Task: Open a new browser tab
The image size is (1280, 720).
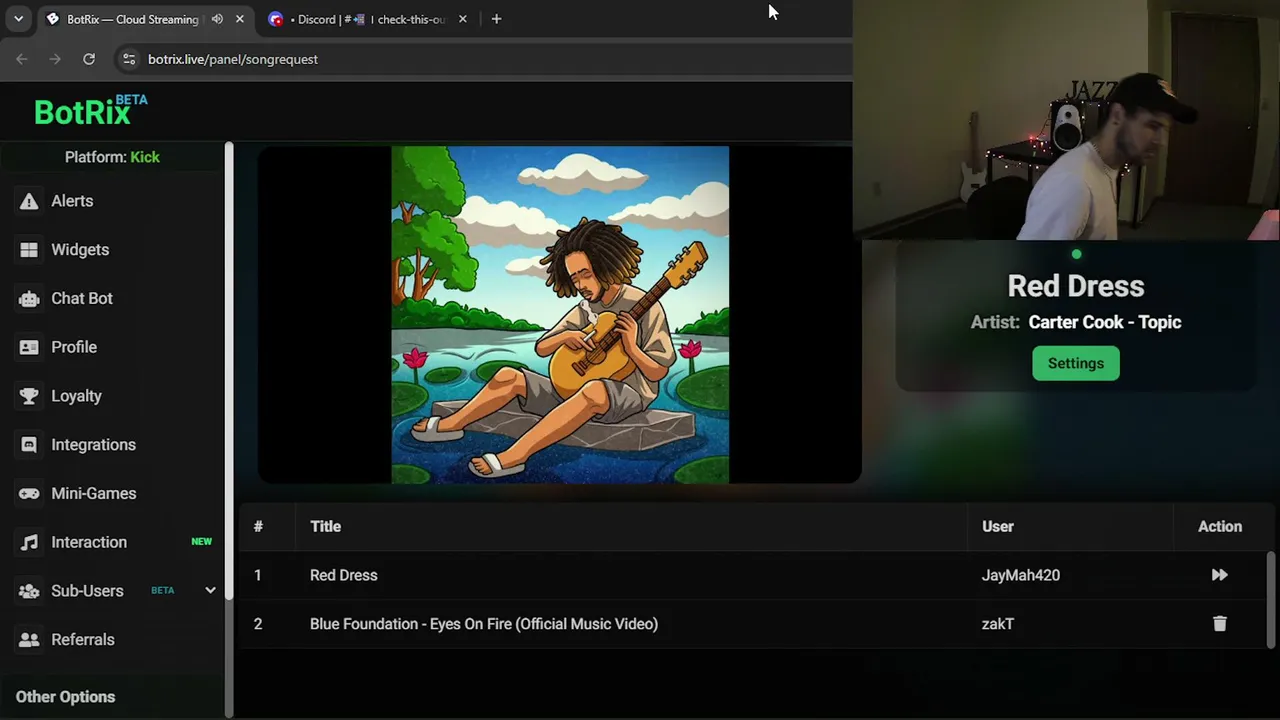Action: (x=496, y=19)
